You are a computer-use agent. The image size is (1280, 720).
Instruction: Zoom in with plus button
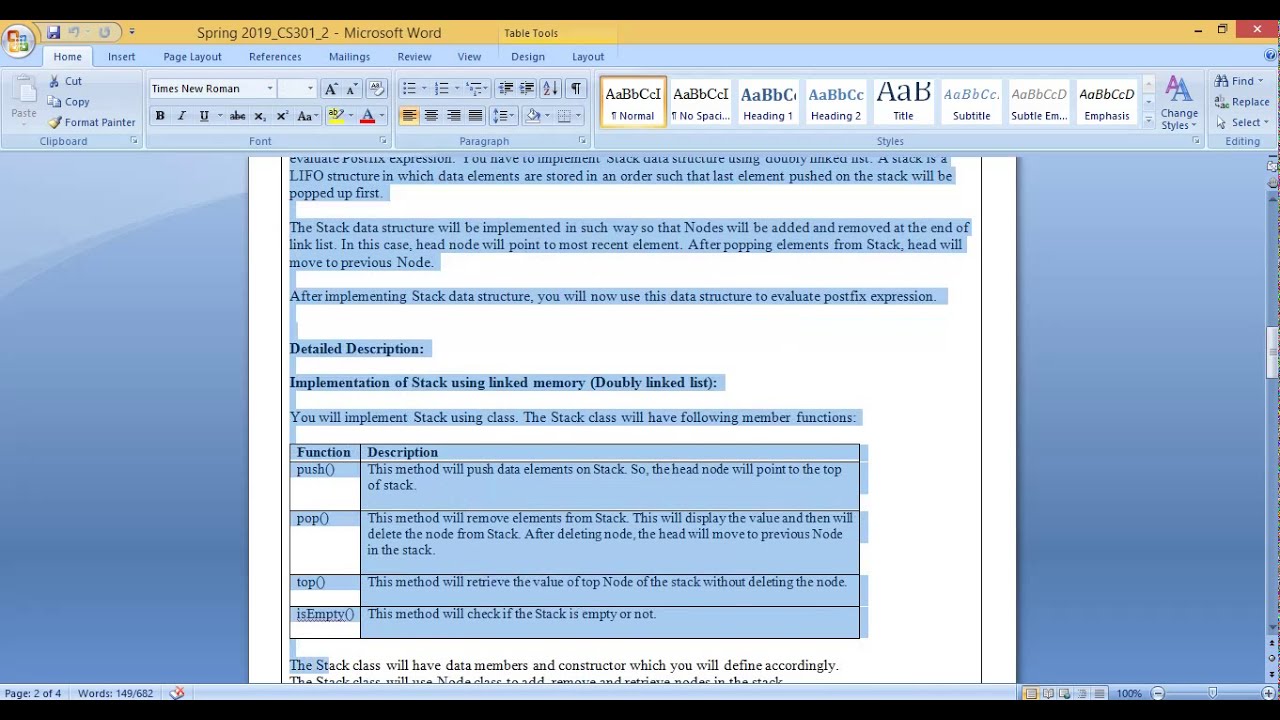click(x=1268, y=693)
